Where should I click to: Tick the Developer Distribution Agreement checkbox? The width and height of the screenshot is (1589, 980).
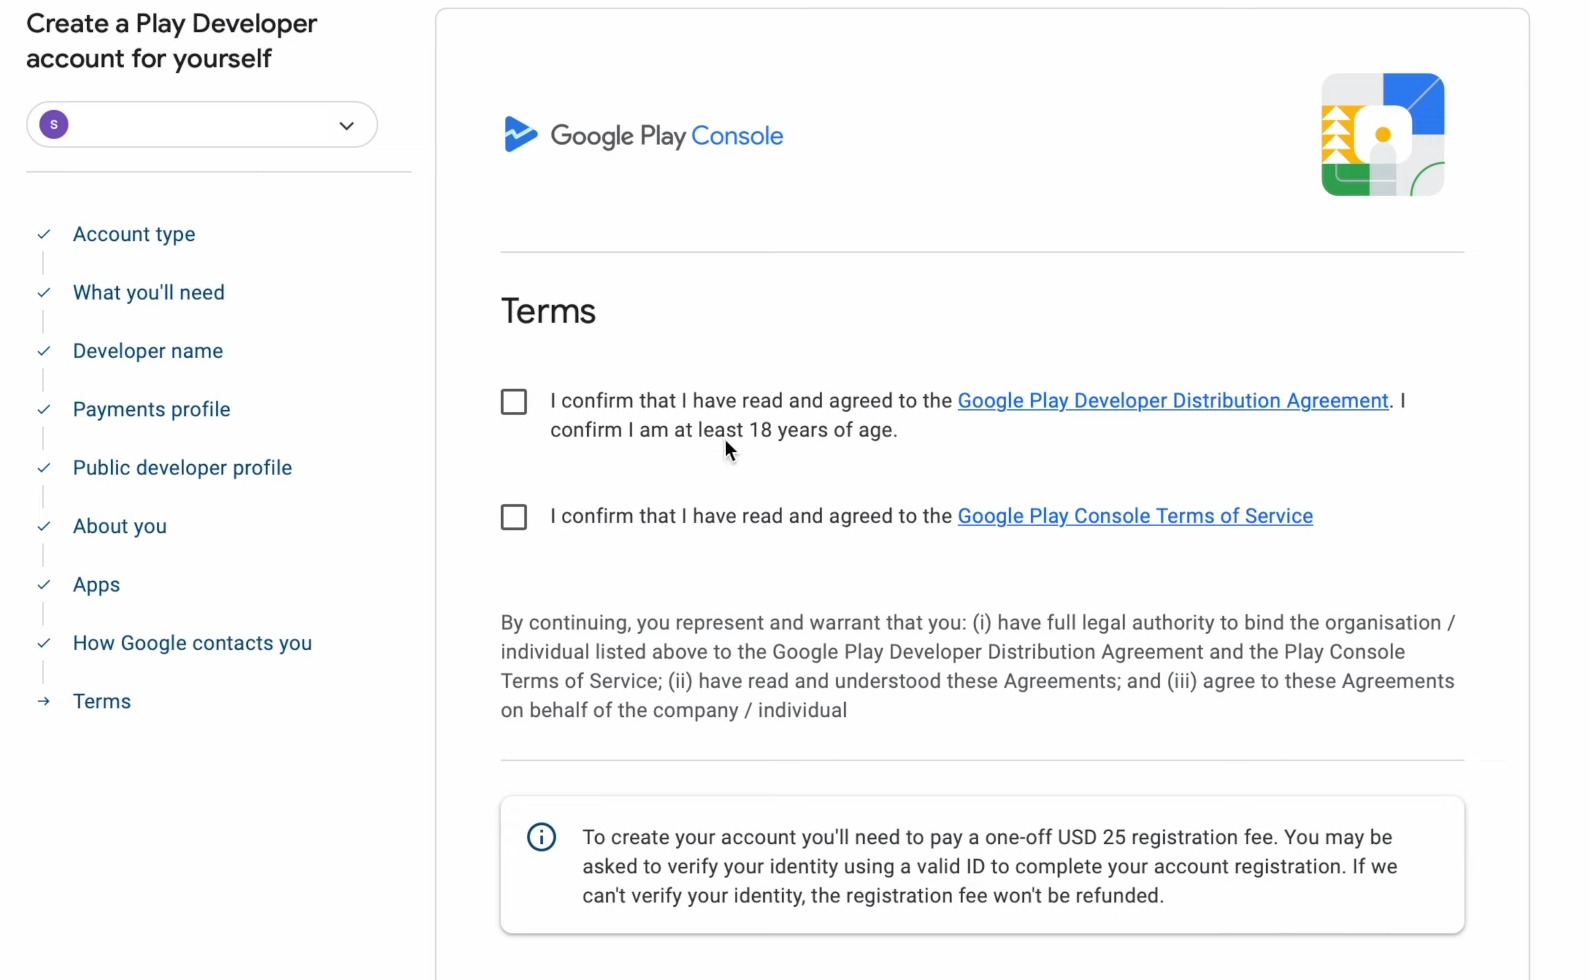514,402
